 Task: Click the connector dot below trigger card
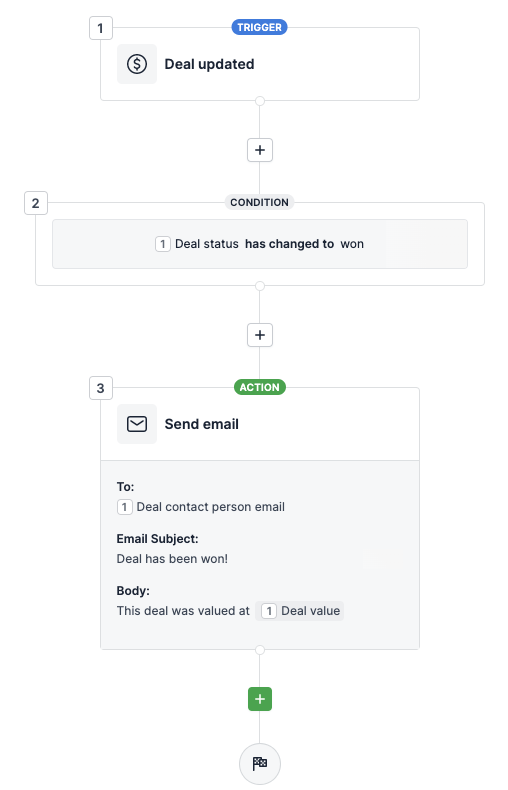point(260,101)
